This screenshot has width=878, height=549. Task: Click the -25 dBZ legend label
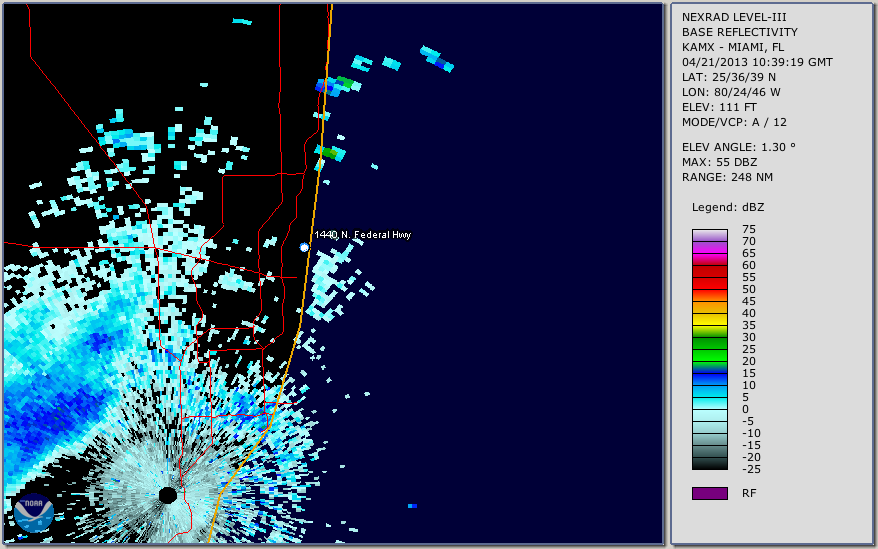point(751,469)
